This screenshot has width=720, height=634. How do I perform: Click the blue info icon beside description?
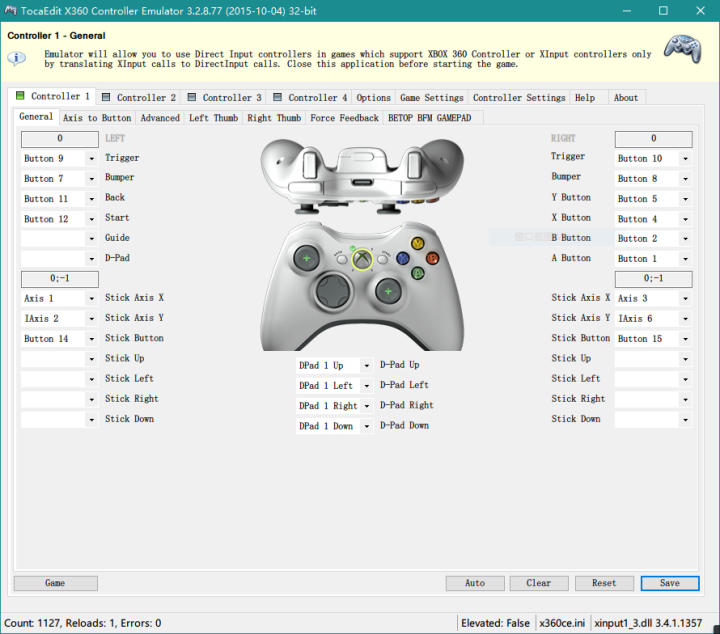coord(17,58)
